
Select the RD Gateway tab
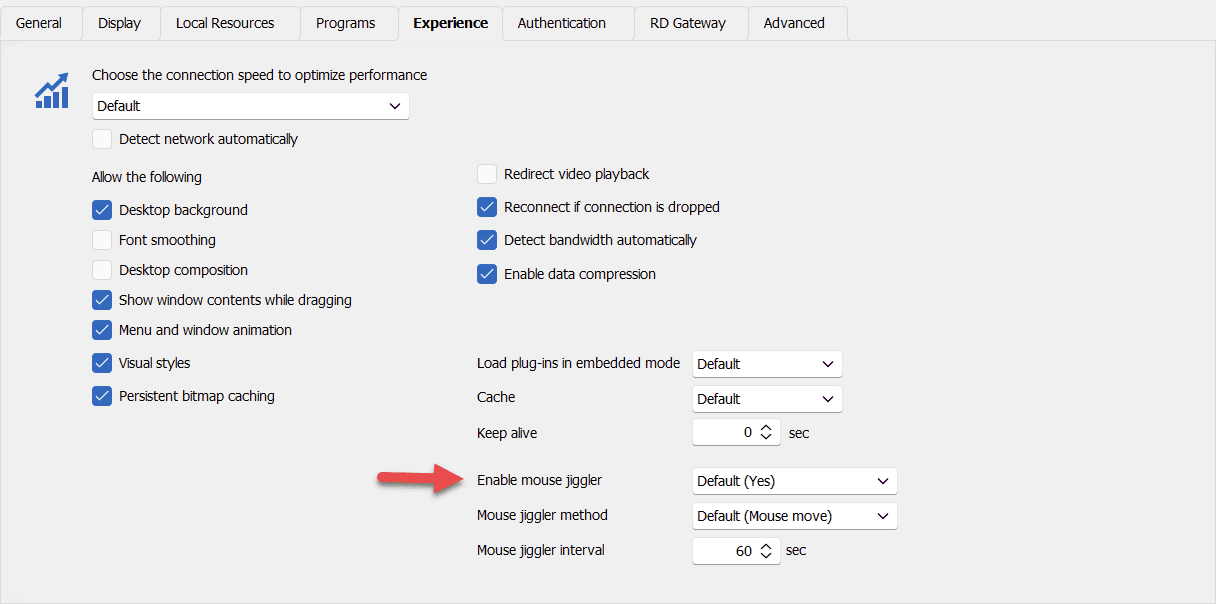click(x=688, y=23)
